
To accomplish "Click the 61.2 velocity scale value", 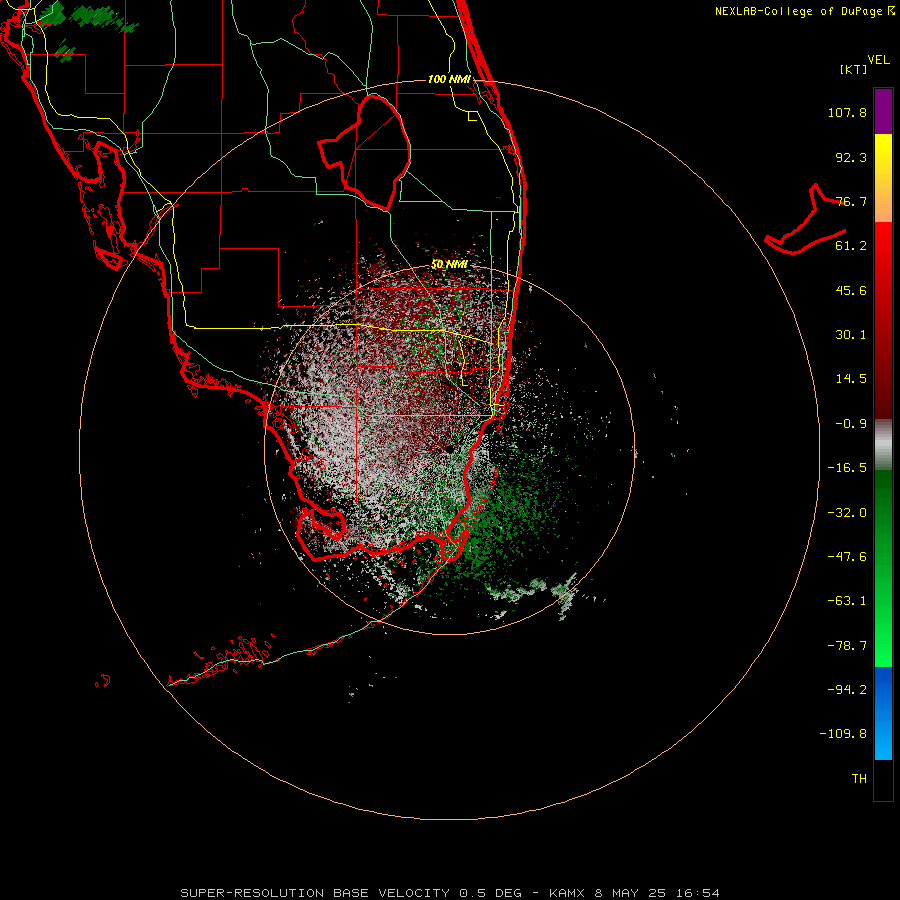I will click(x=851, y=246).
